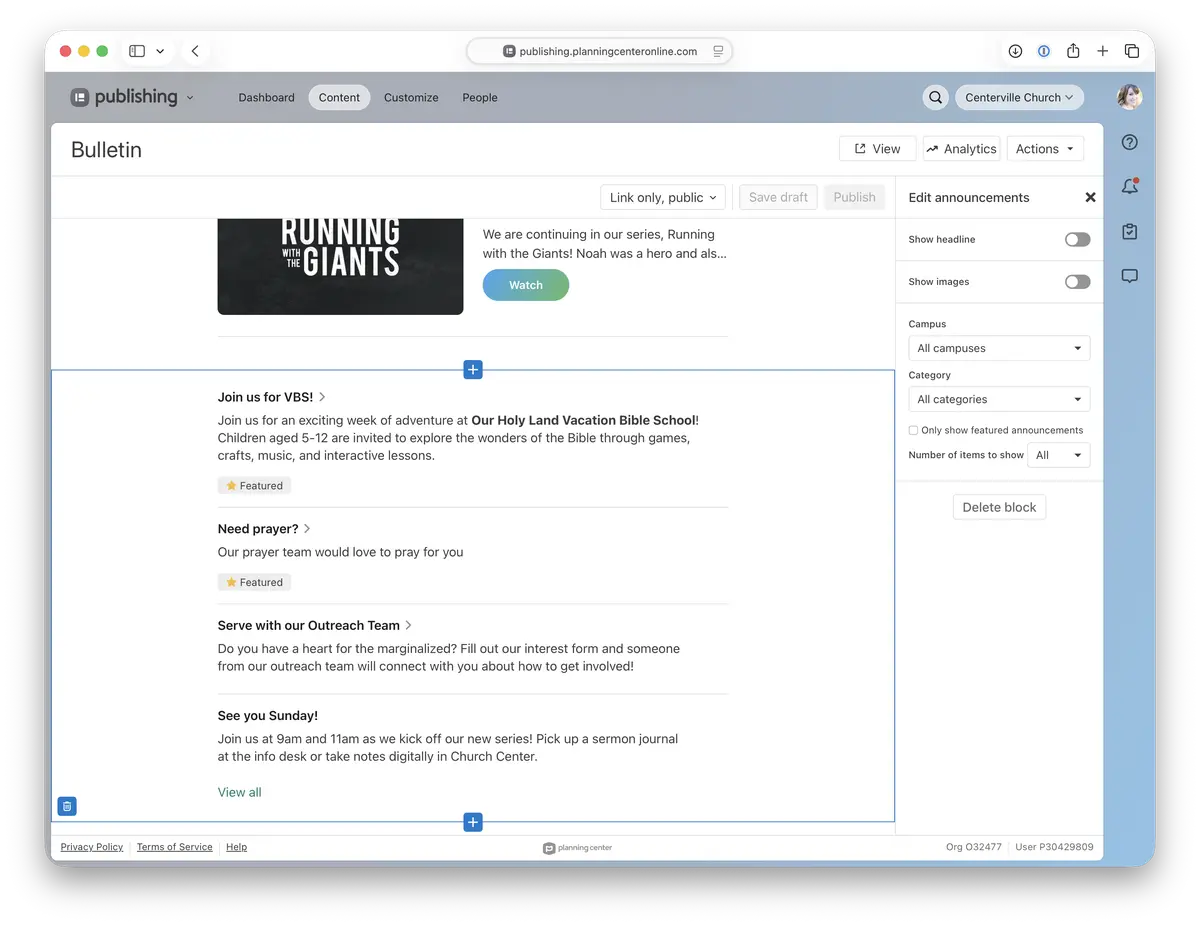
Task: Open the People tab
Action: pyautogui.click(x=480, y=97)
